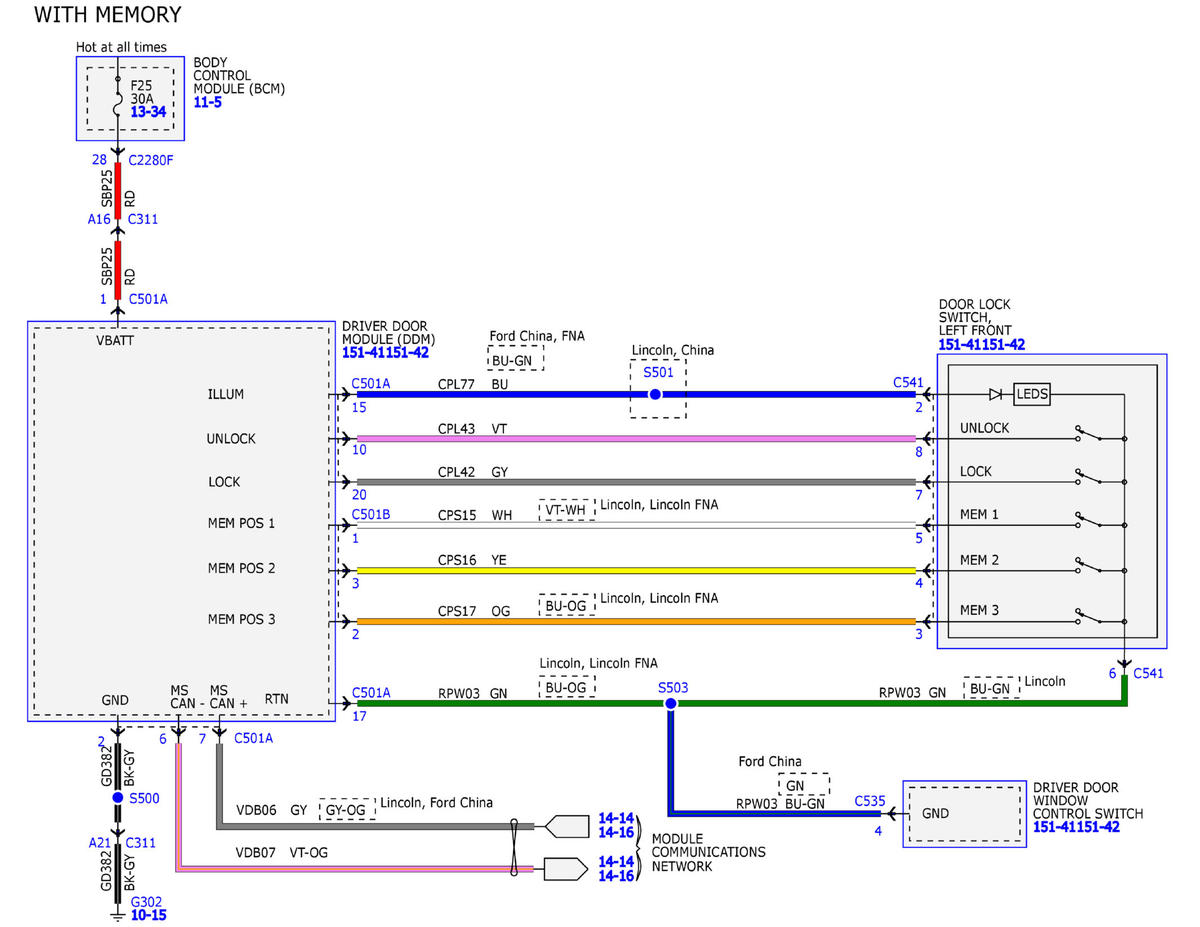This screenshot has height=927, width=1200.
Task: Click the MEM POS 1 pin label
Action: click(x=241, y=523)
